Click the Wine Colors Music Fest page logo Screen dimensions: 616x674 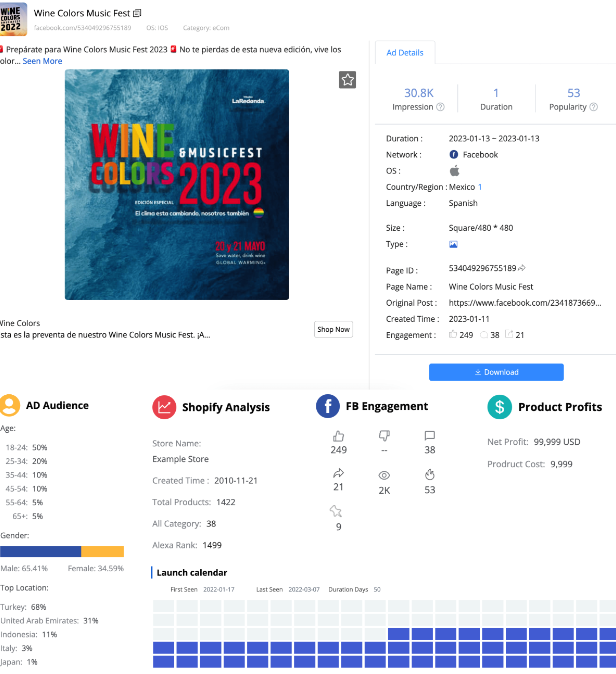(13, 19)
